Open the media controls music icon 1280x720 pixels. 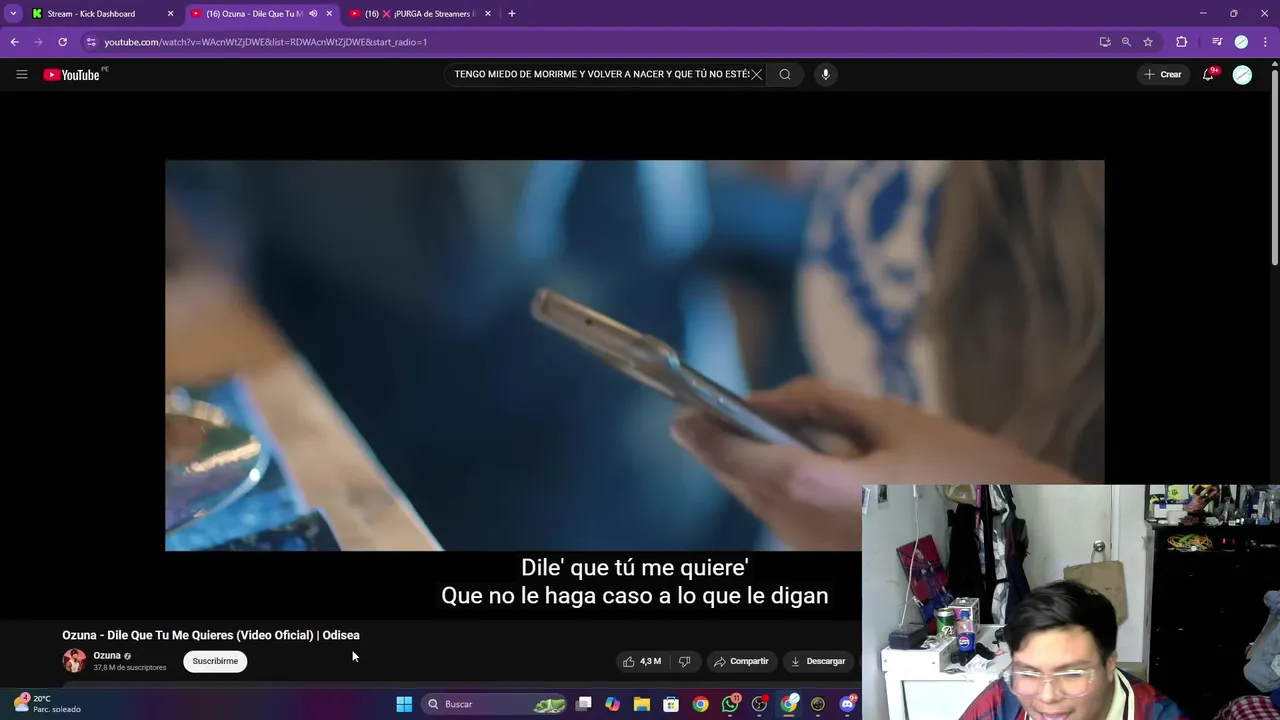coord(1217,42)
